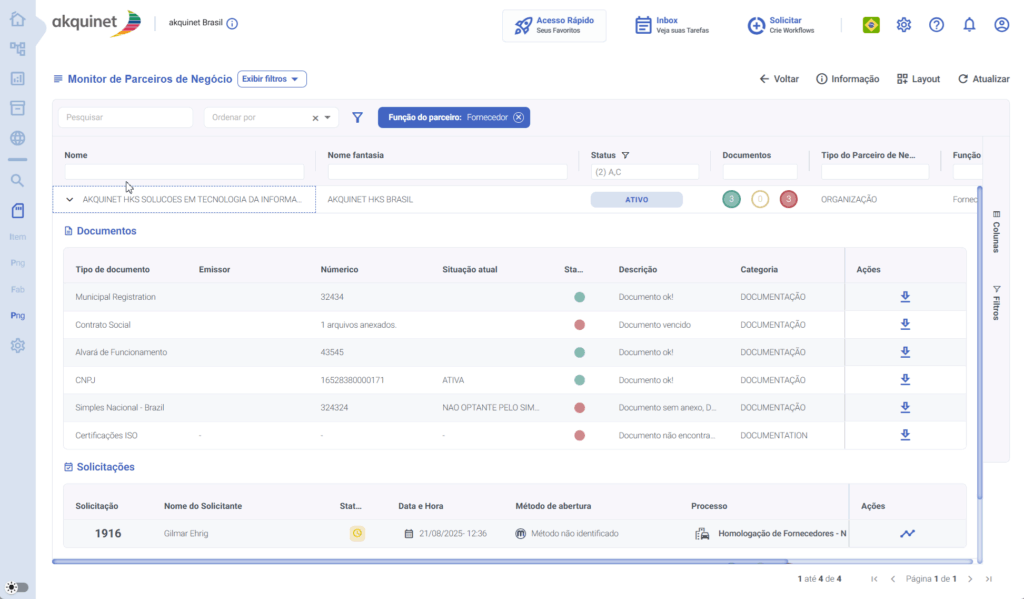The width and height of the screenshot is (1024, 599).
Task: Click the green documents count badge
Action: click(x=731, y=199)
